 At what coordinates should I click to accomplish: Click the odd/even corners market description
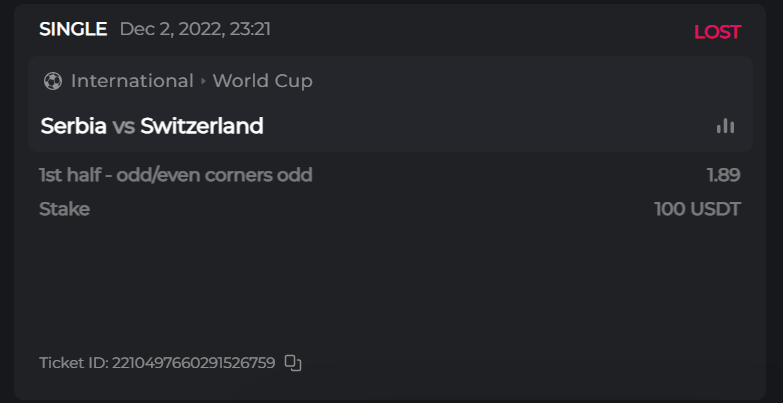click(175, 175)
